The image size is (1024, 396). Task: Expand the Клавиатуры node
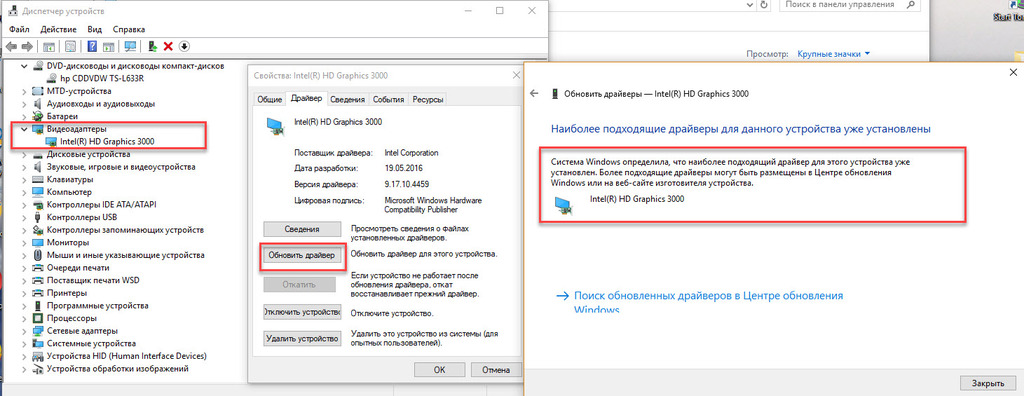coord(25,180)
